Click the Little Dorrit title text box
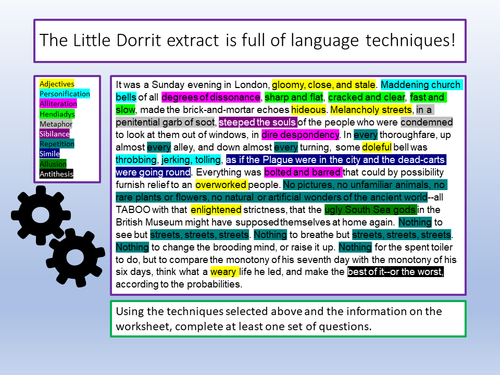 (250, 41)
